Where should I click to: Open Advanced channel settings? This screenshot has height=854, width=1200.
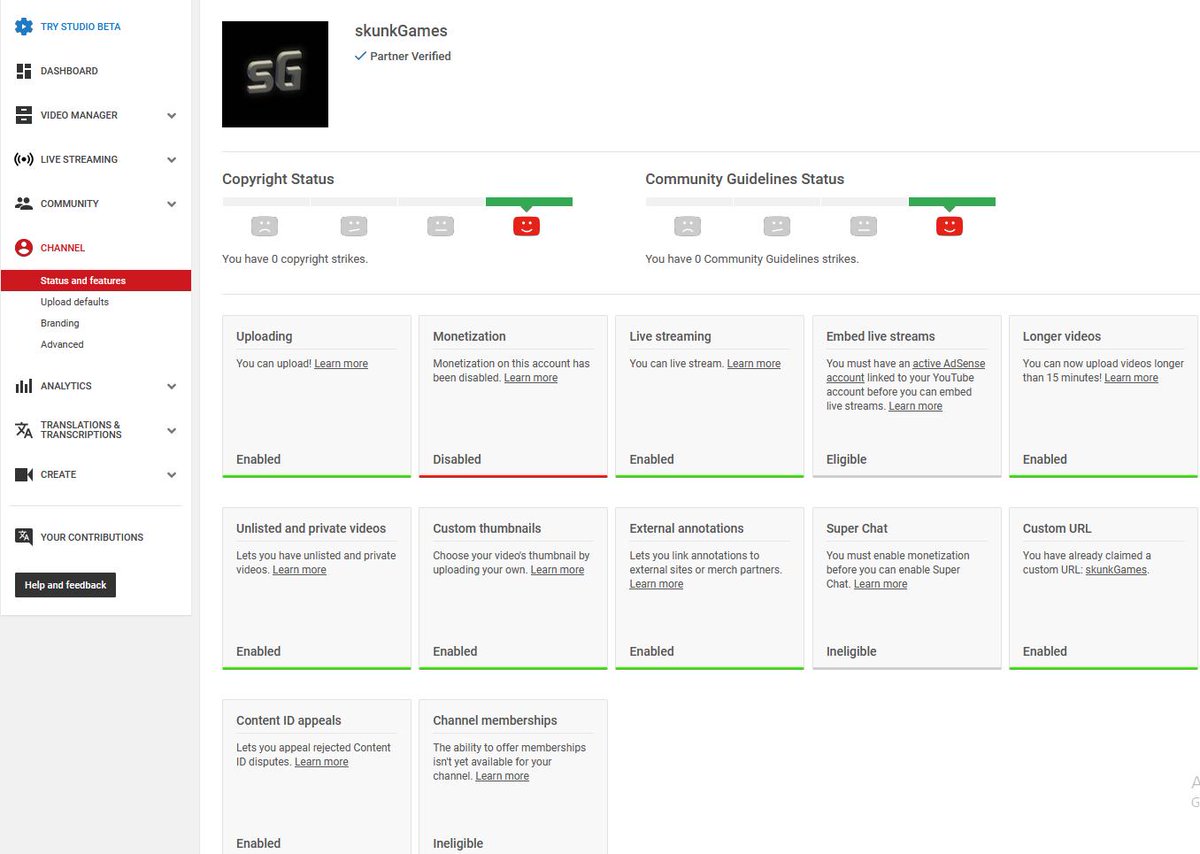click(62, 344)
